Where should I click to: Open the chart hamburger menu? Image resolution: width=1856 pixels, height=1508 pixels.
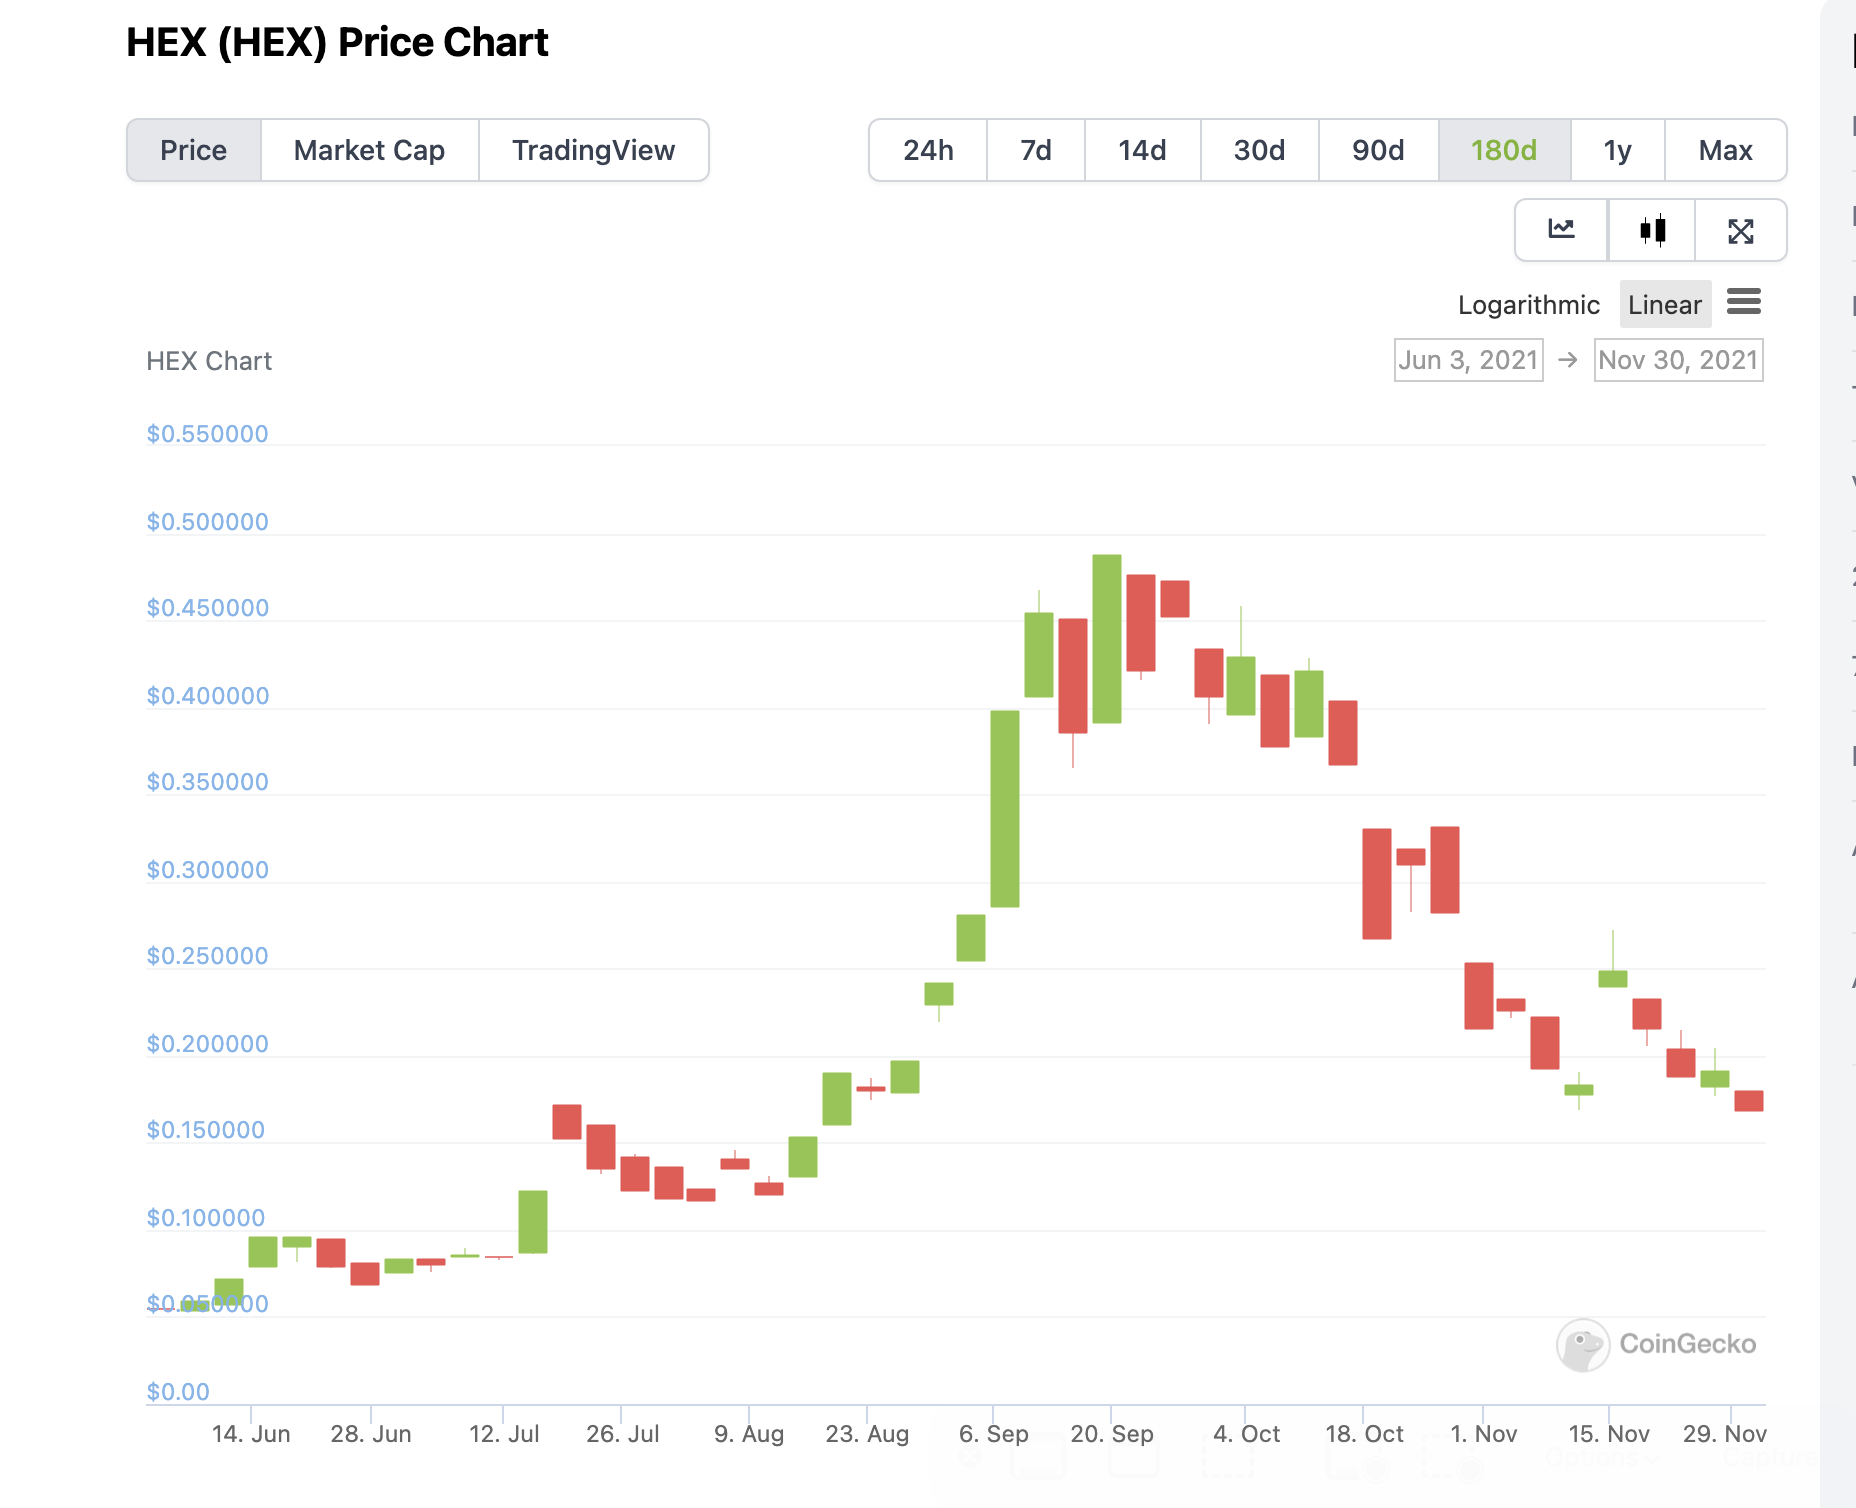coord(1744,302)
